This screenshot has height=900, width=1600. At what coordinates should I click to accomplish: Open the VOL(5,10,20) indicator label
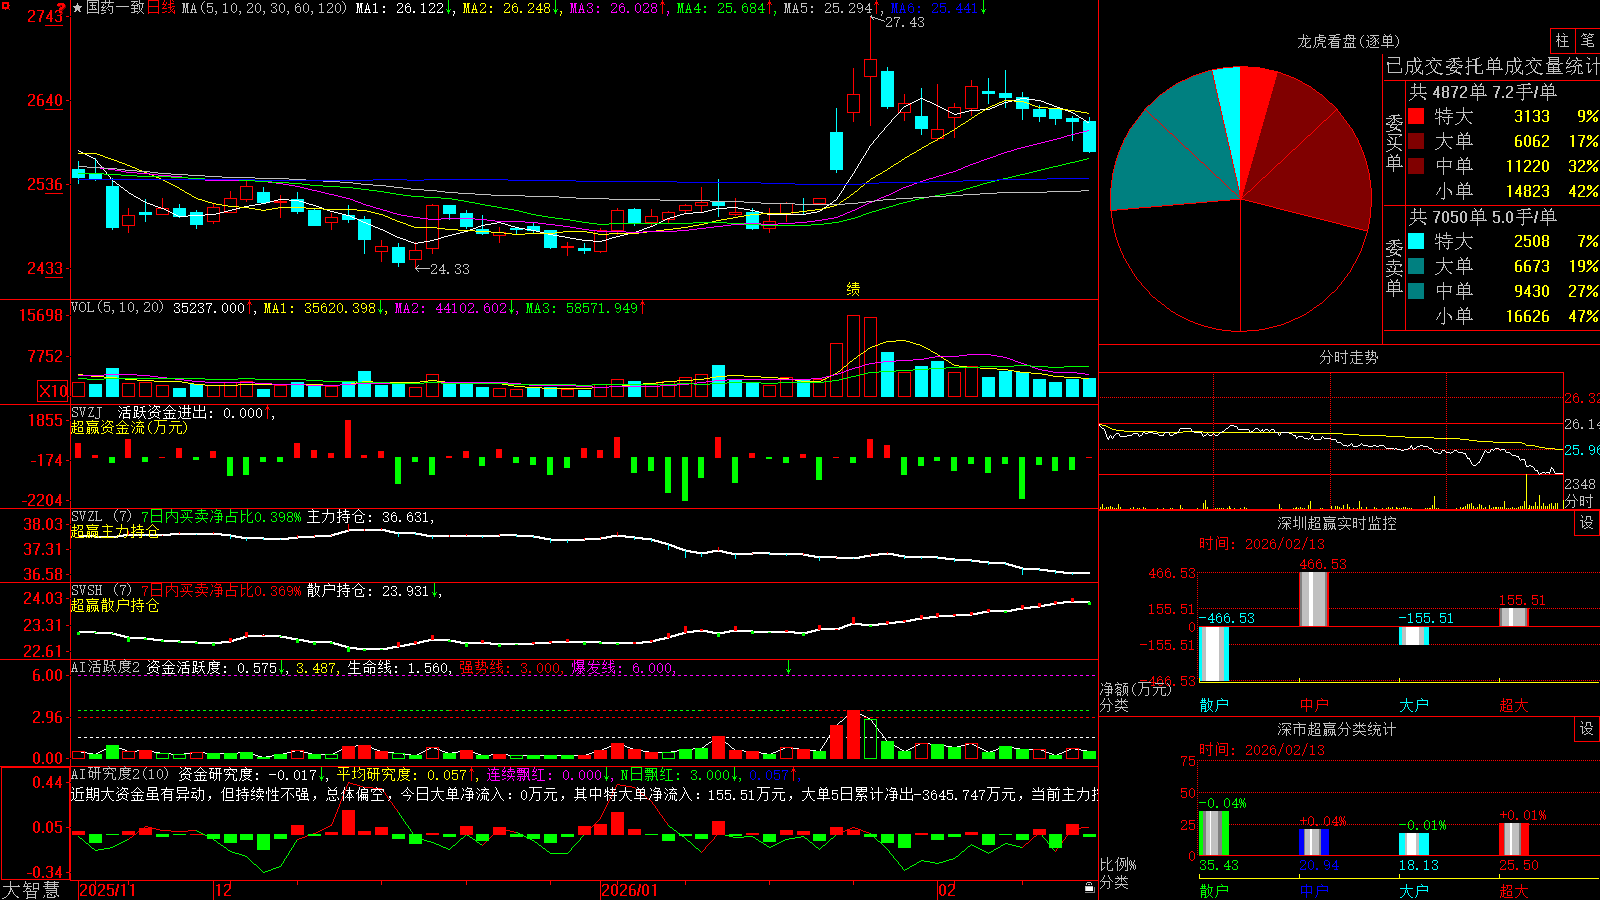118,308
